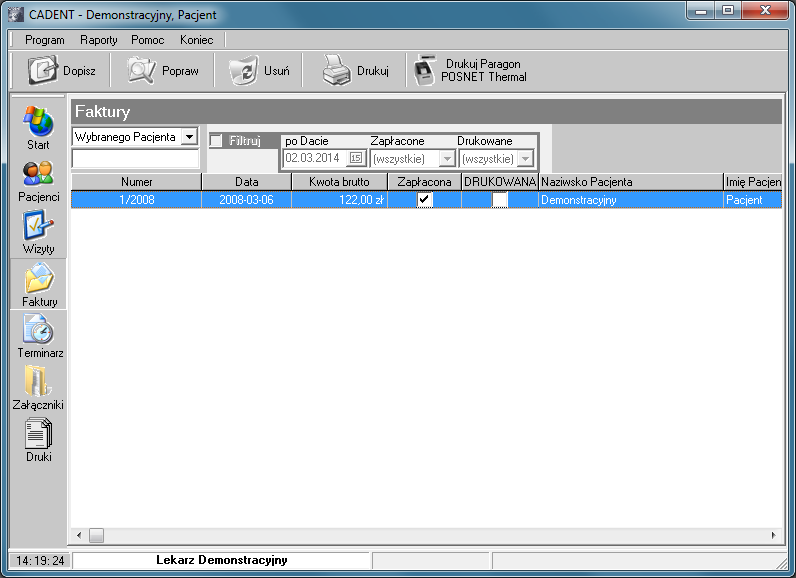This screenshot has height=578, width=796.
Task: Click the Dopisz add-invoice toolbar icon
Action: click(x=43, y=70)
